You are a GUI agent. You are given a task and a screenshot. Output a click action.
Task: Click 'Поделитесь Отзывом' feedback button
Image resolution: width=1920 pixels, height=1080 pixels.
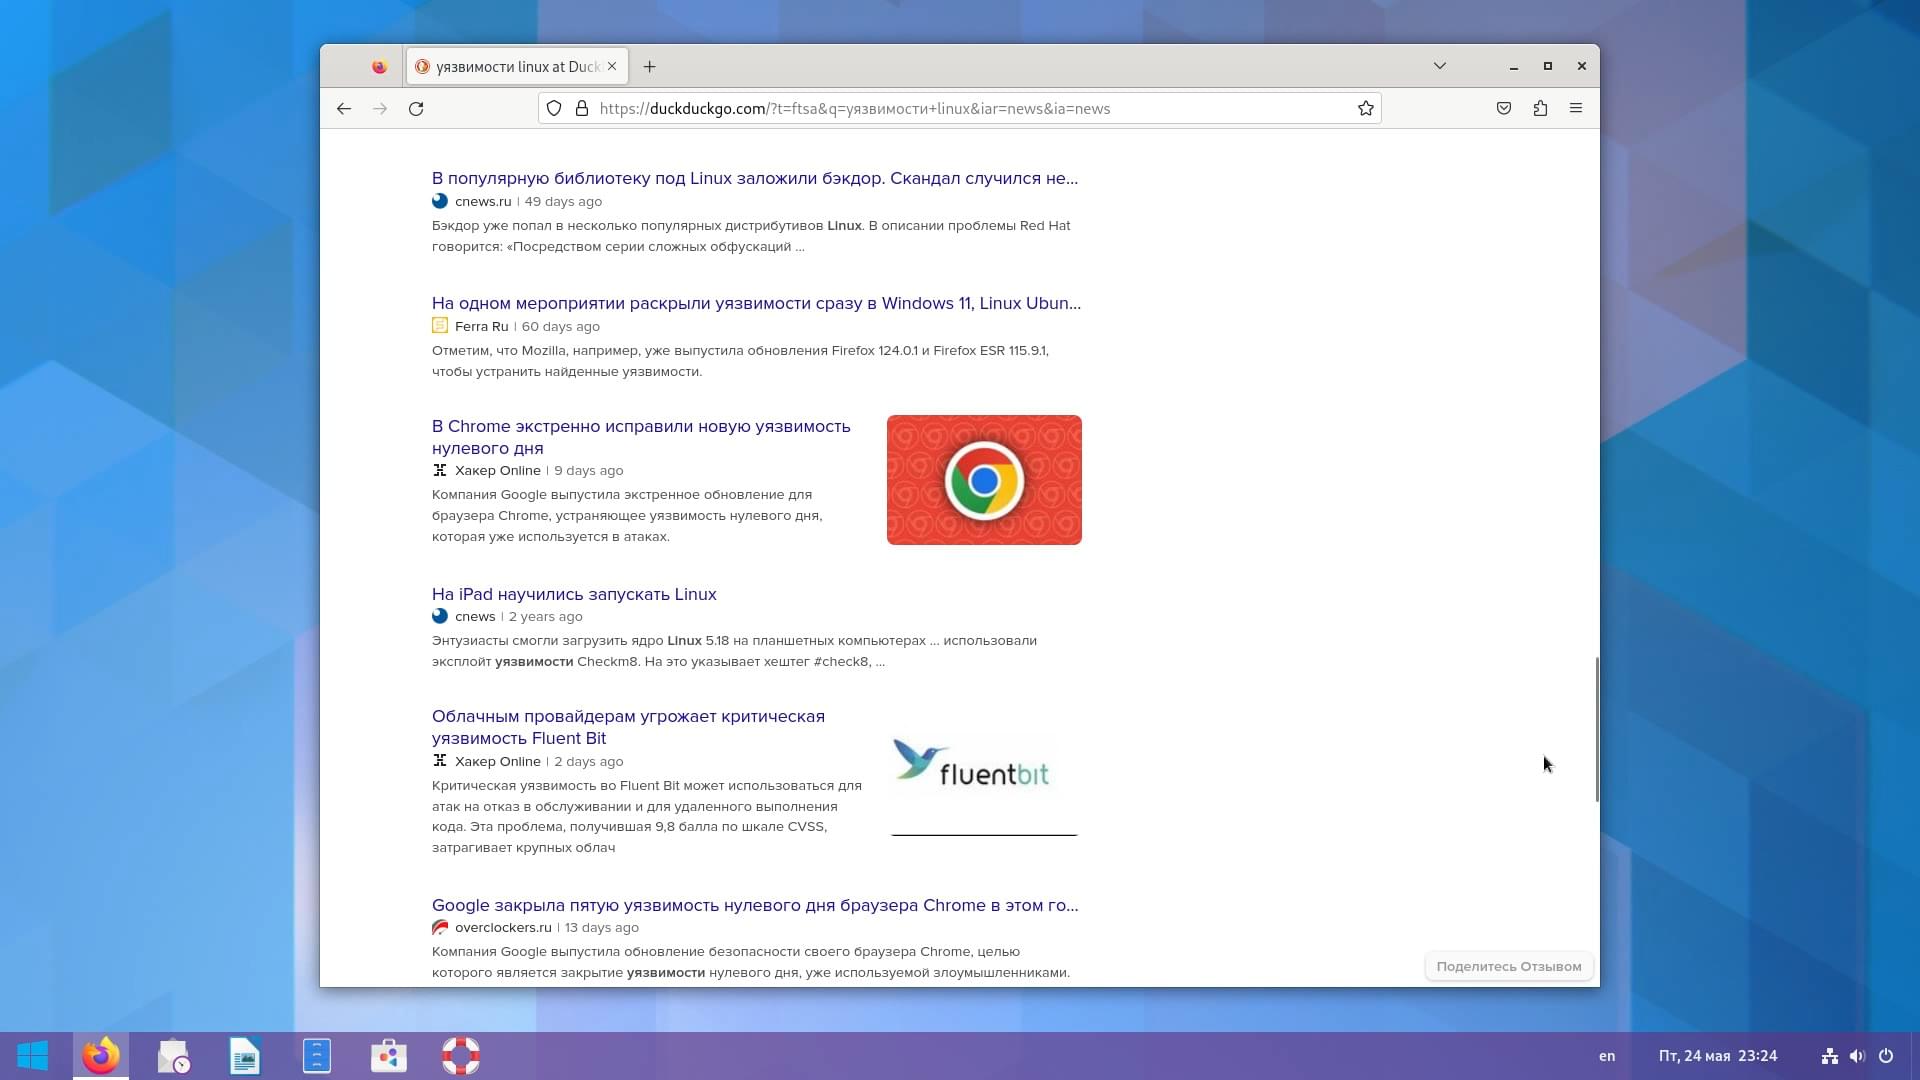coord(1509,967)
